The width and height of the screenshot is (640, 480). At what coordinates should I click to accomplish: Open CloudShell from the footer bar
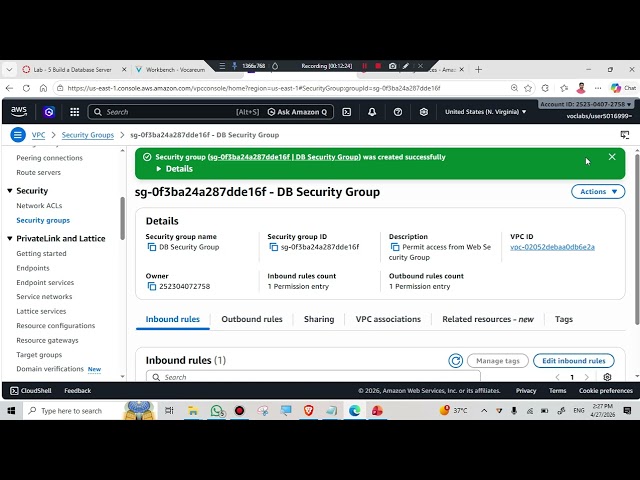coord(31,391)
